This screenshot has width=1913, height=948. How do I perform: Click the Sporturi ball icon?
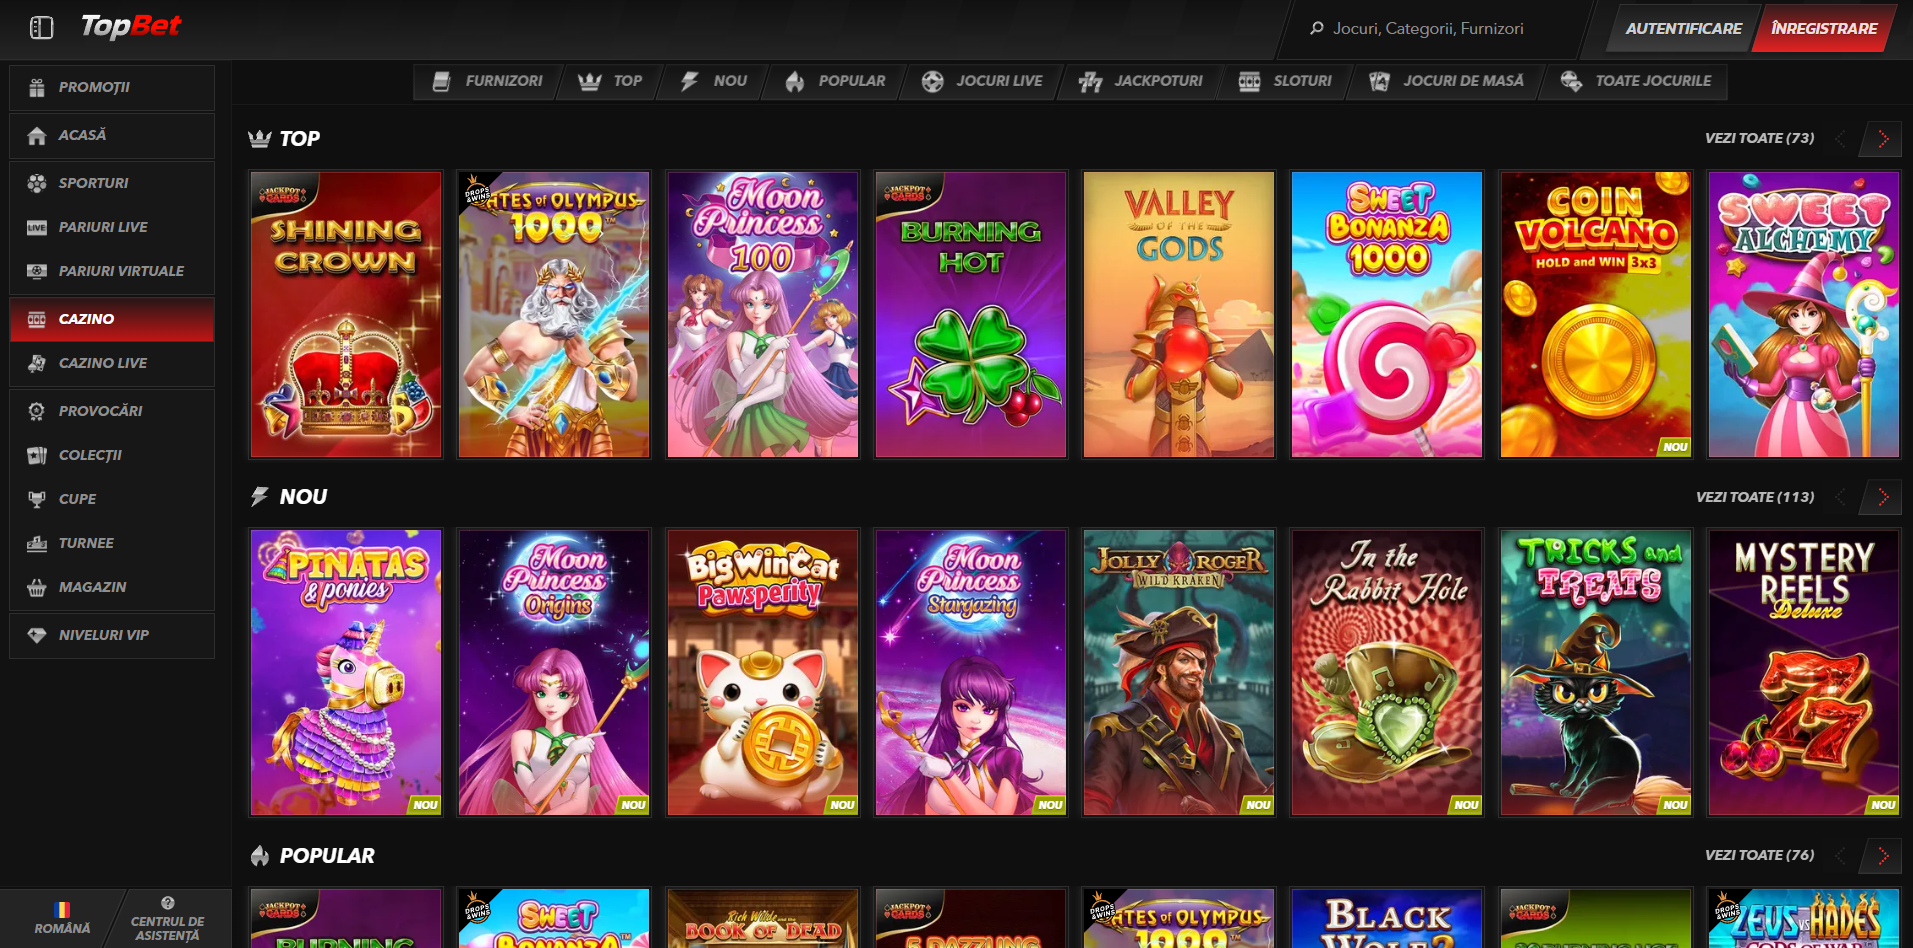tap(37, 183)
